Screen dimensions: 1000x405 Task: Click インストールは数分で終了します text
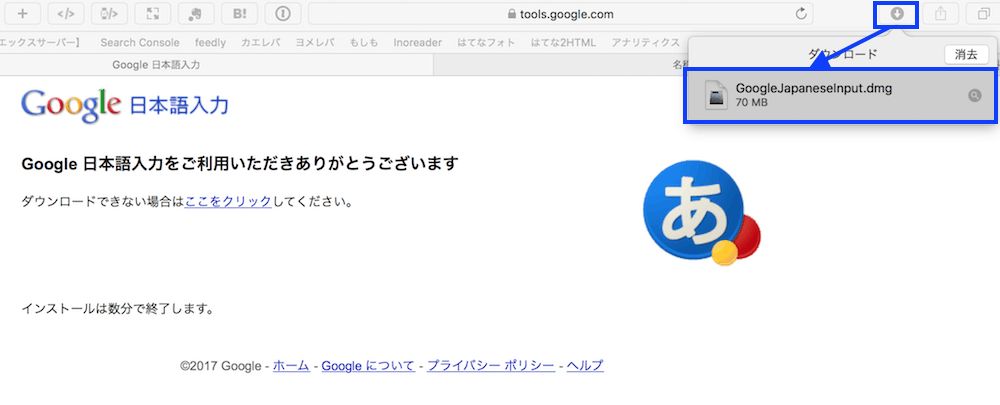117,309
